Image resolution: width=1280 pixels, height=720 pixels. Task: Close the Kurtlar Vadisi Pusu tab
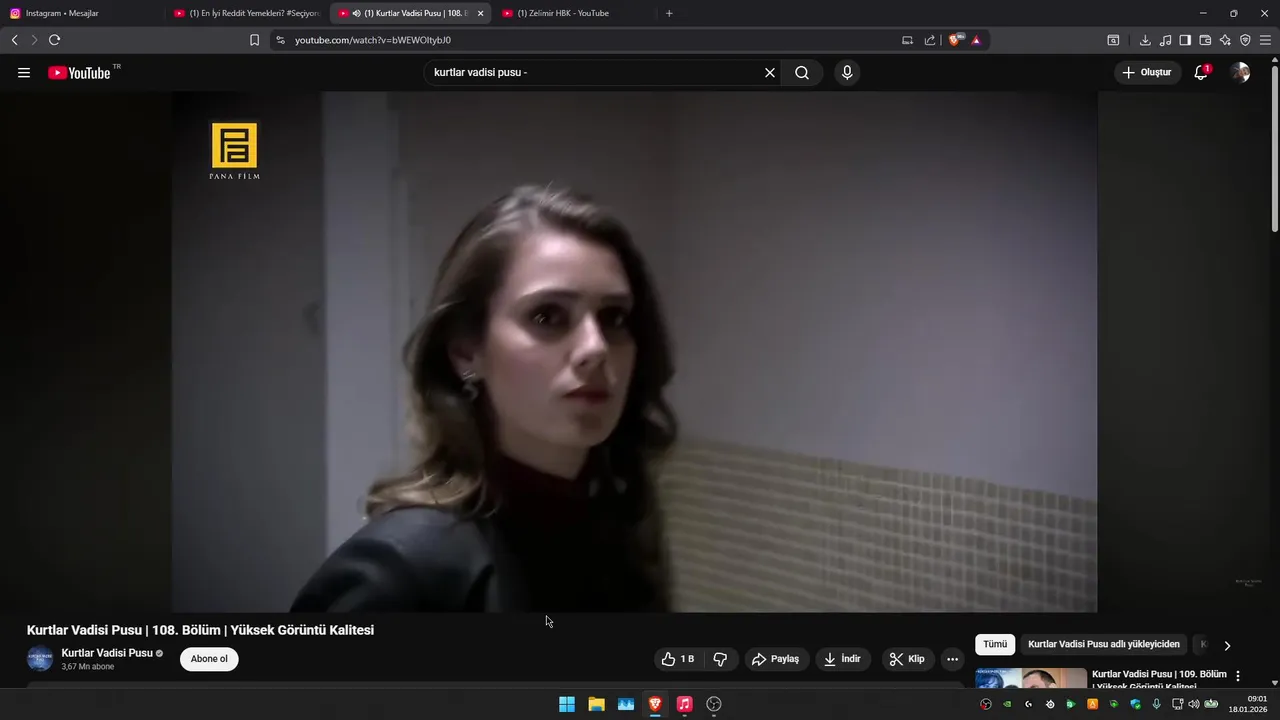(x=481, y=13)
